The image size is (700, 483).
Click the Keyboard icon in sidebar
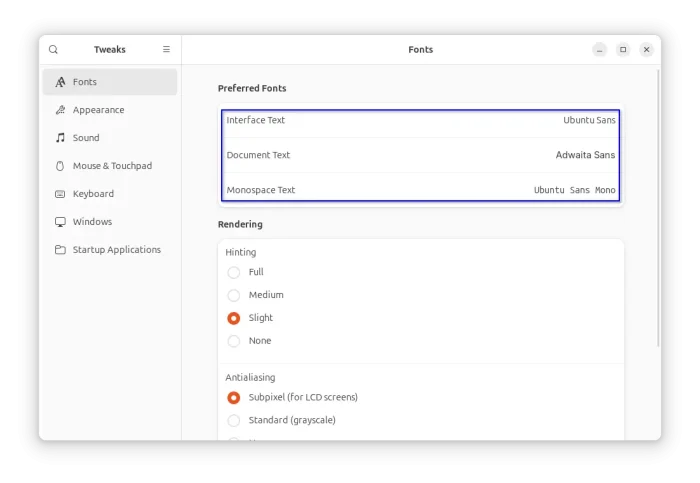pos(60,194)
